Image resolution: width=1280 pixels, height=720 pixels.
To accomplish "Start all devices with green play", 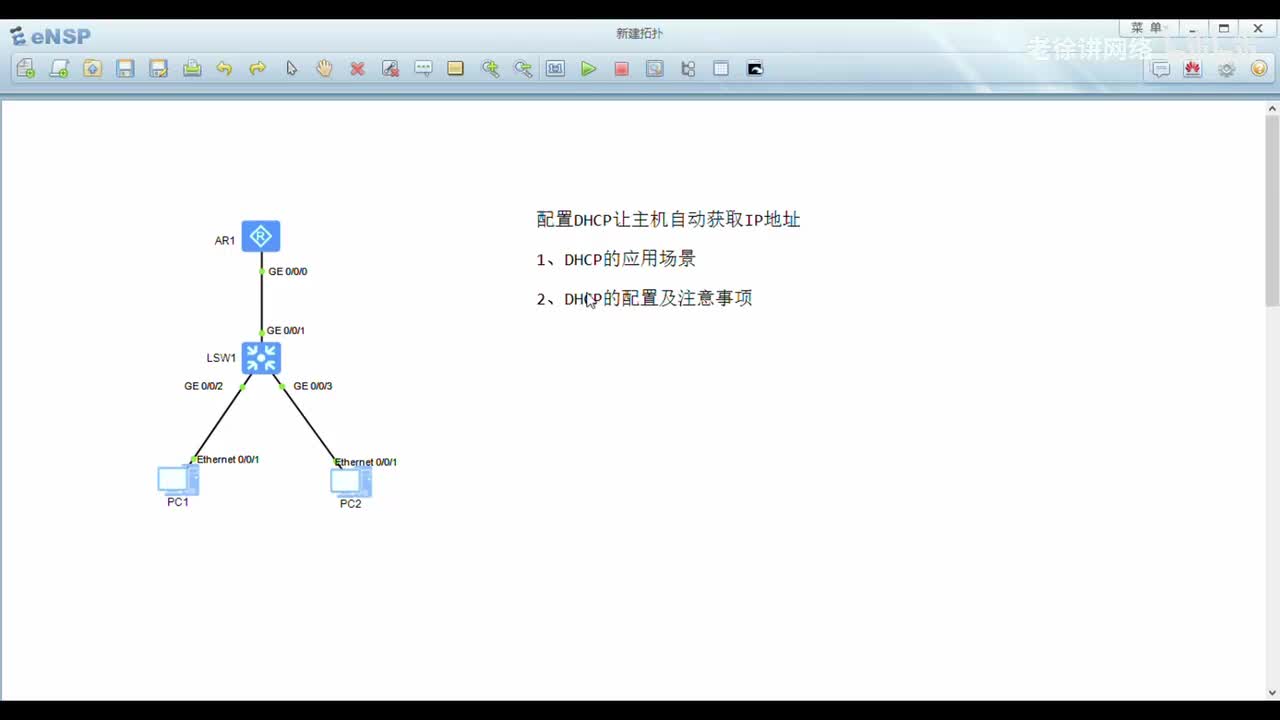I will 589,69.
